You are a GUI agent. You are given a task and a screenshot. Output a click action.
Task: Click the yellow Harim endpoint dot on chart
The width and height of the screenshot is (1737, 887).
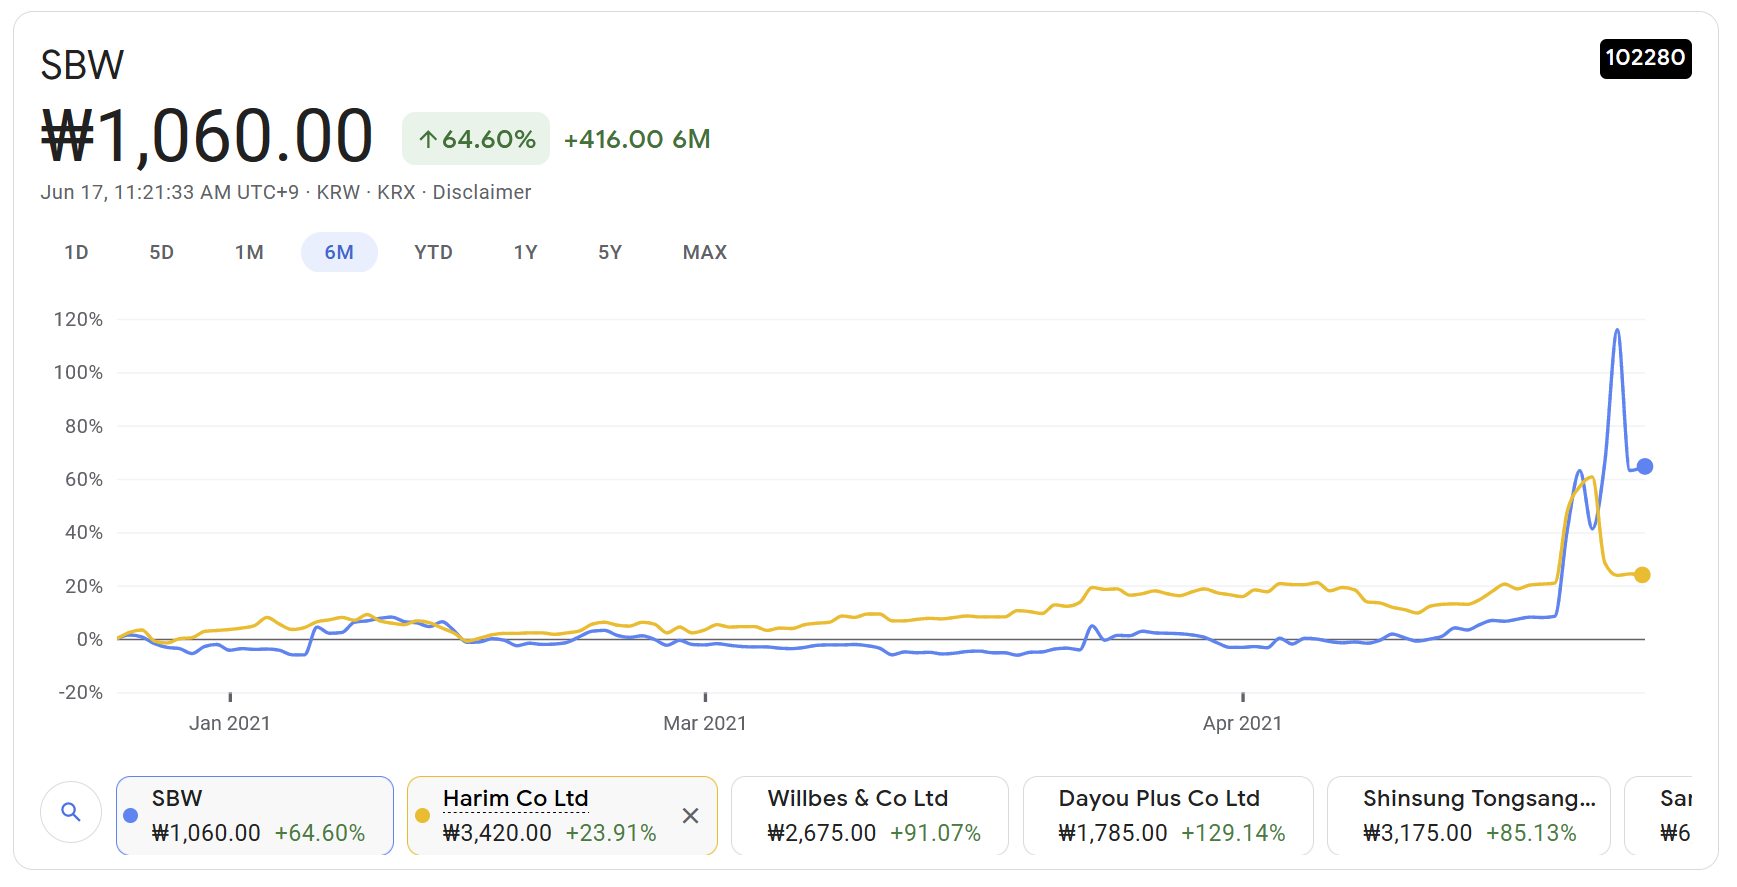coord(1641,575)
